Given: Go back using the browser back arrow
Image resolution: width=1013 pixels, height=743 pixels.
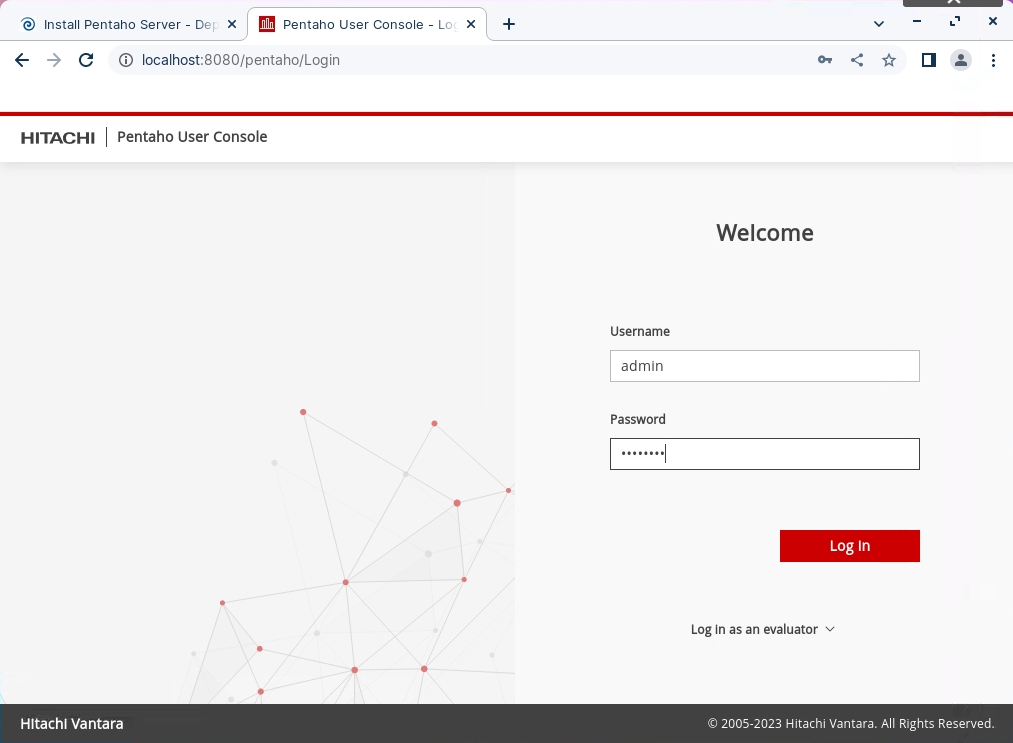Looking at the screenshot, I should click(x=22, y=60).
